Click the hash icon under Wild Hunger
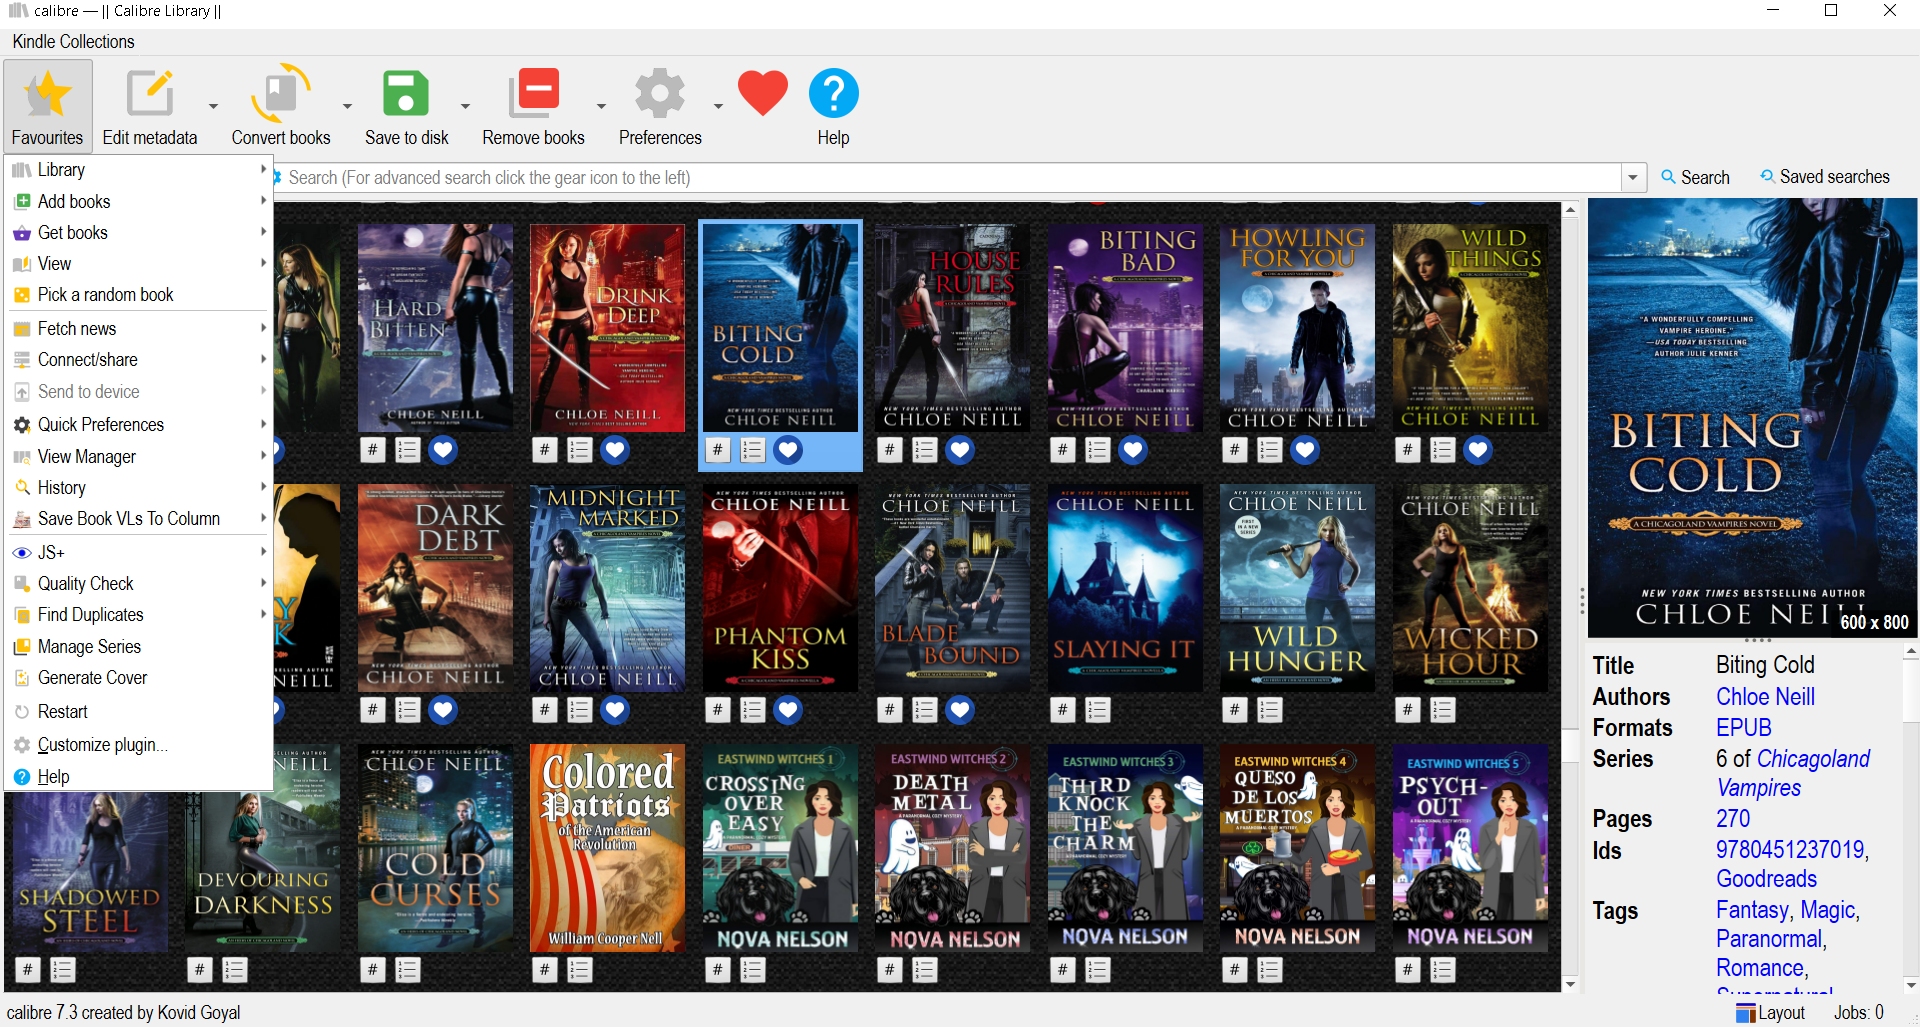1920x1027 pixels. pyautogui.click(x=1235, y=710)
